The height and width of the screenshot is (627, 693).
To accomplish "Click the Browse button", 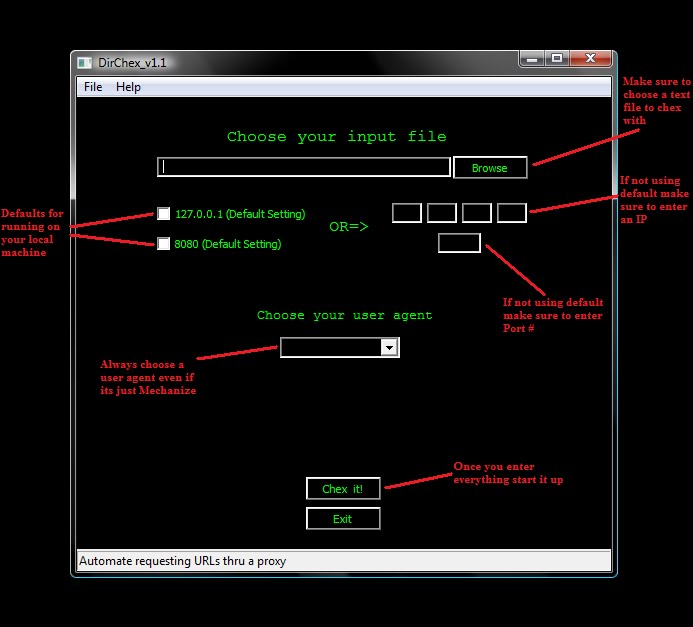I will click(490, 167).
